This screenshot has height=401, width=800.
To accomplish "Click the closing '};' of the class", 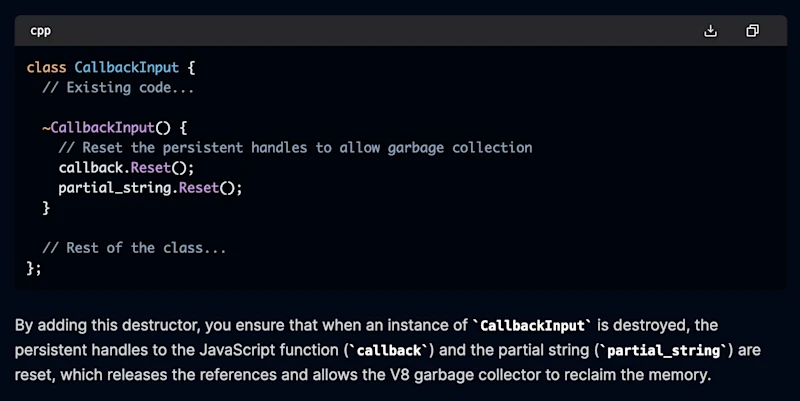I will 34,268.
